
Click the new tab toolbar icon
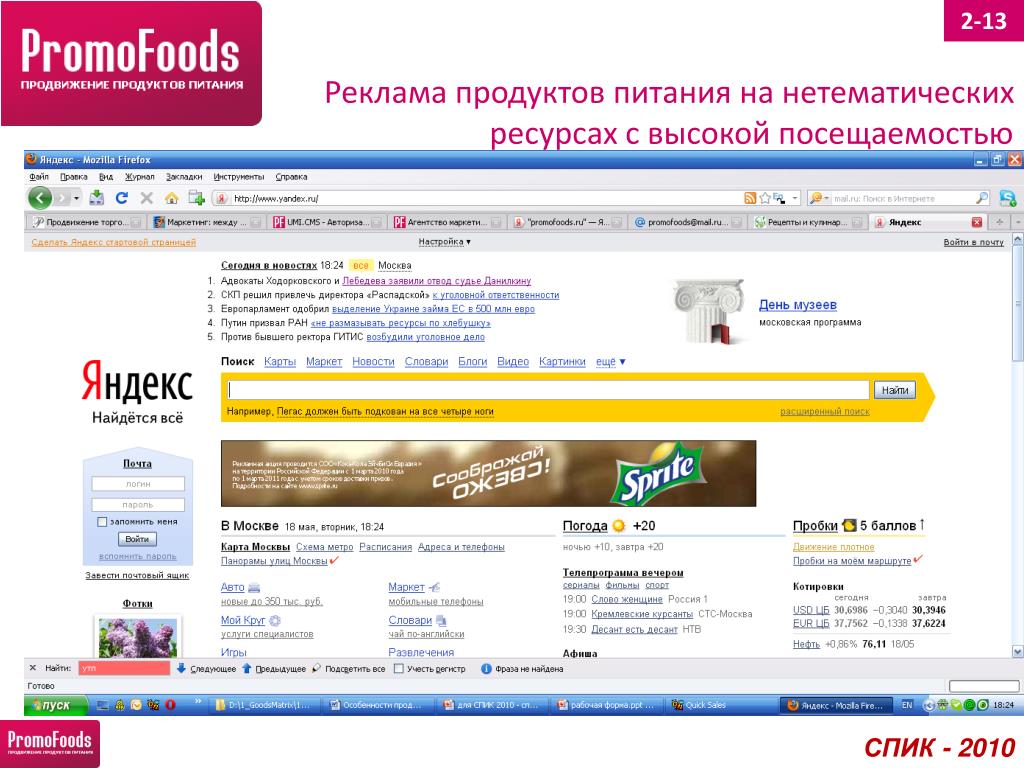197,198
